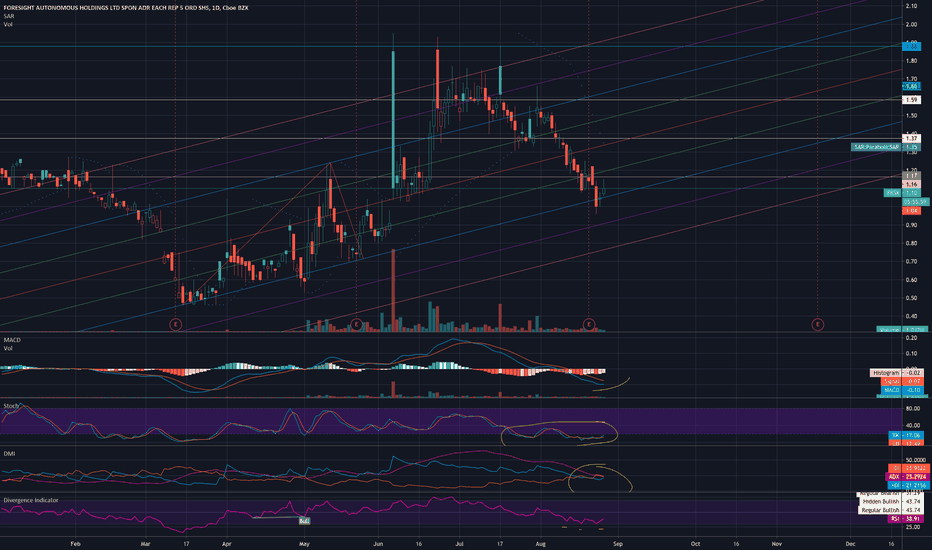
Task: Click the ADX value label
Action: [906, 477]
